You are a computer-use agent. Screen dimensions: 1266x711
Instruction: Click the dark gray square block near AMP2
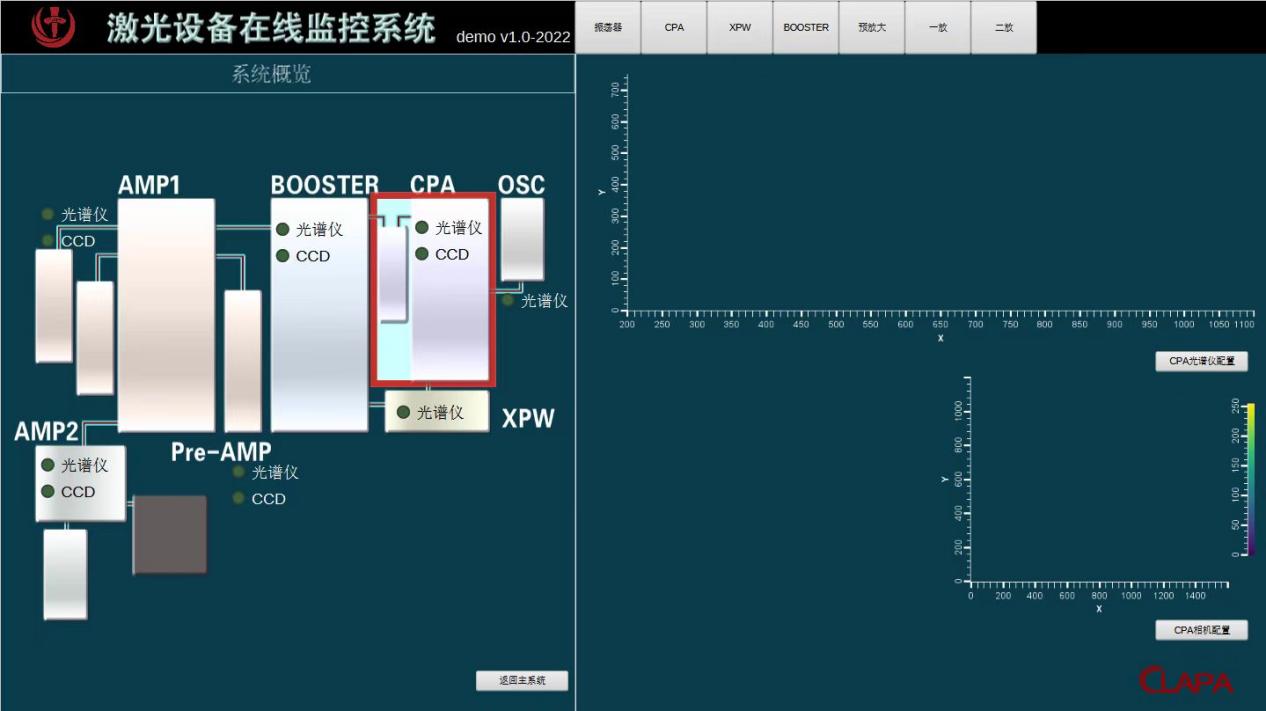(170, 534)
